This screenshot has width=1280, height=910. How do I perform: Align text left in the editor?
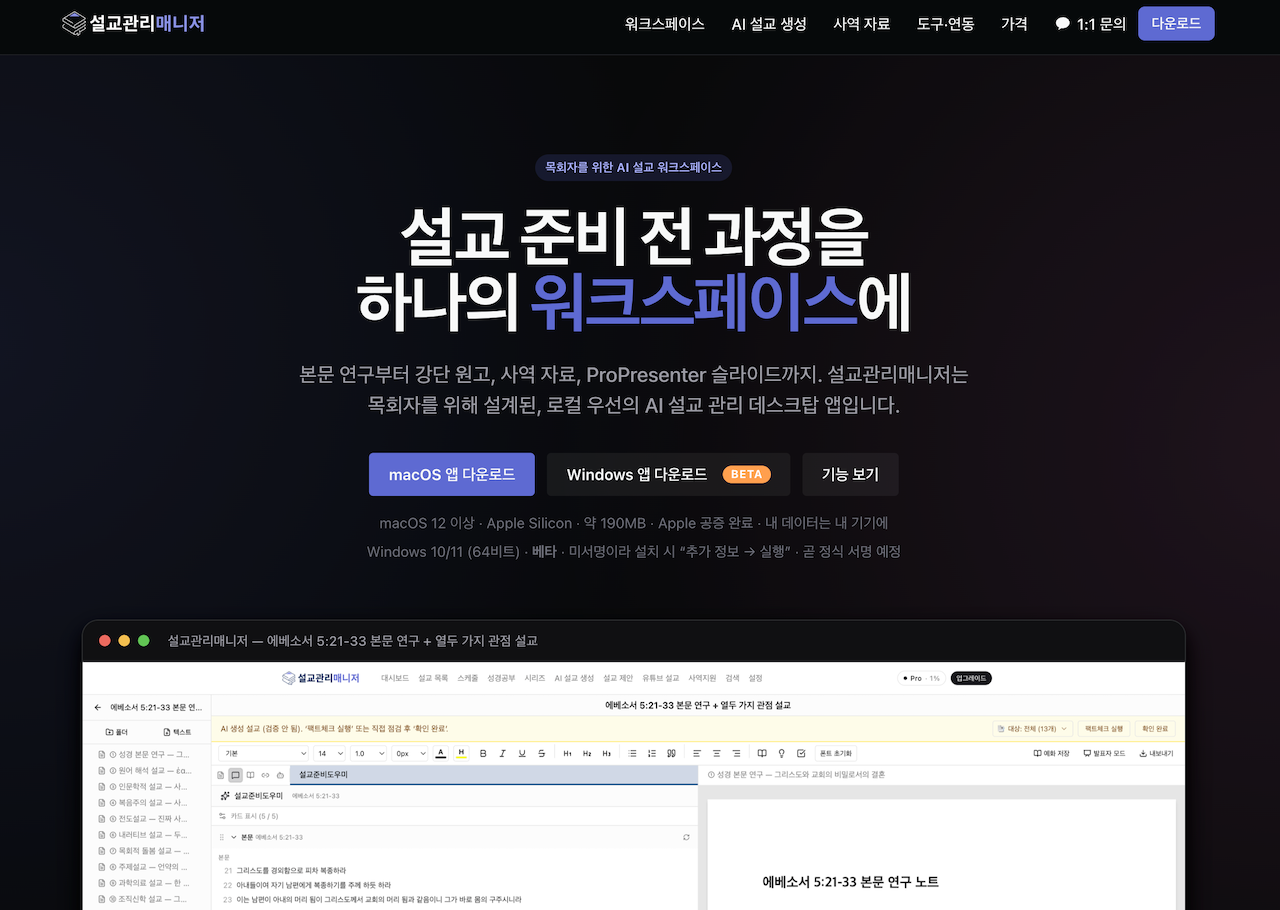click(x=698, y=753)
